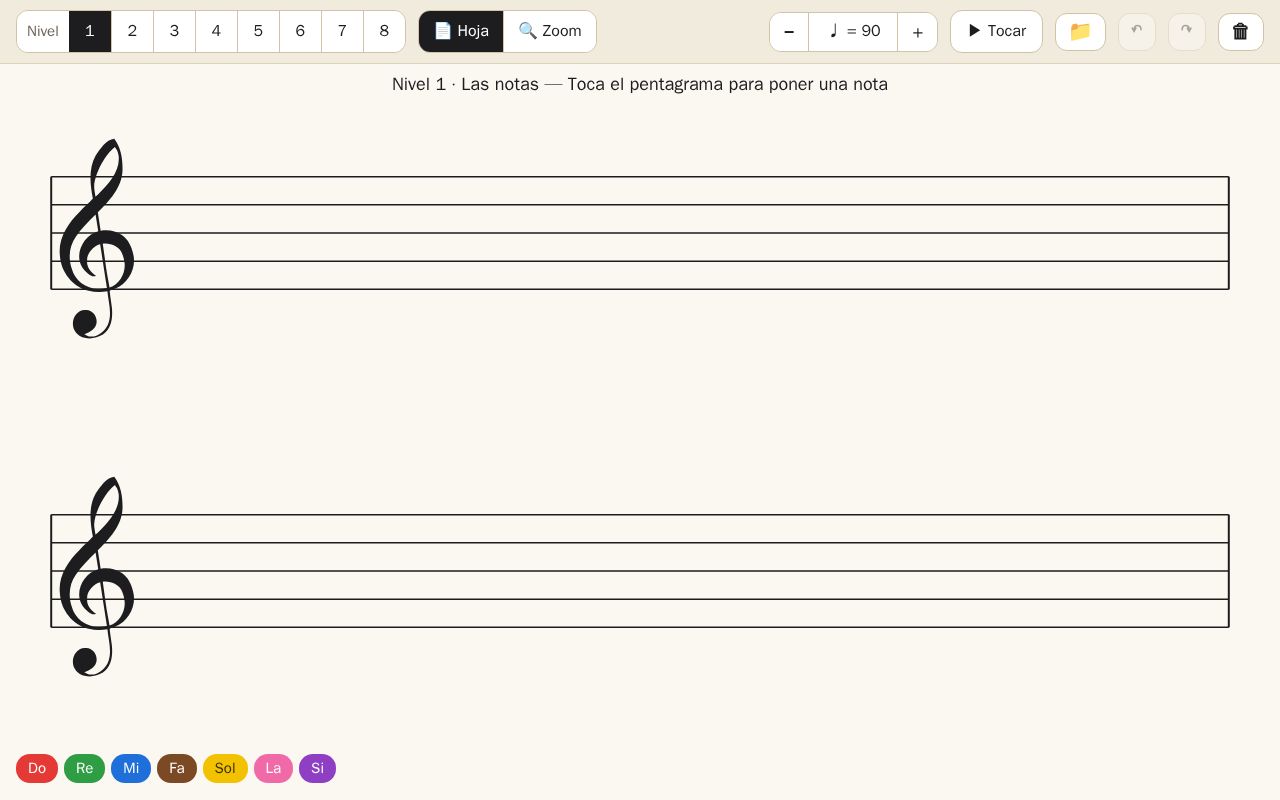Click the treble clef on the first staff
The width and height of the screenshot is (1280, 800).
coord(95,239)
